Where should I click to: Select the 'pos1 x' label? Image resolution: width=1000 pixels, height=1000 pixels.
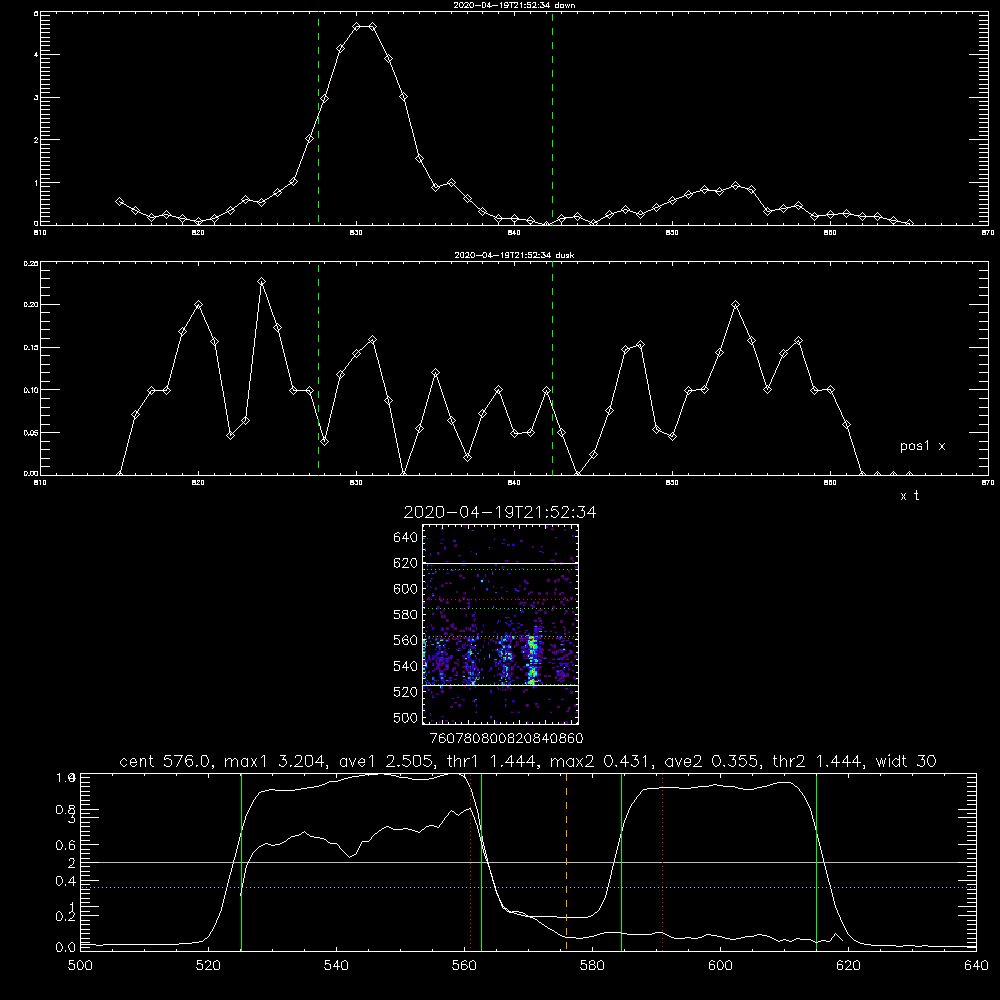[x=922, y=446]
